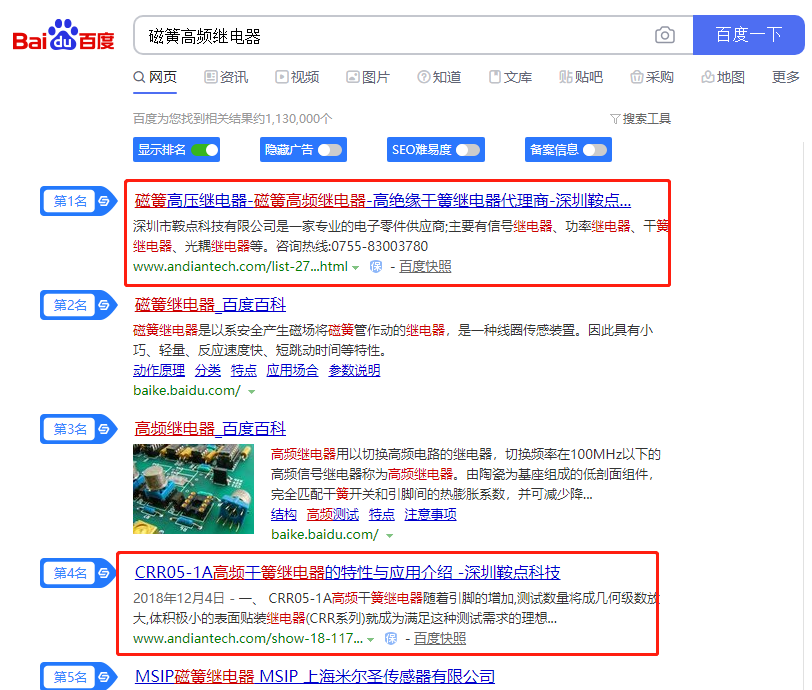Image resolution: width=812 pixels, height=690 pixels.
Task: Click the 第2名 rank badge icon
Action: 104,305
